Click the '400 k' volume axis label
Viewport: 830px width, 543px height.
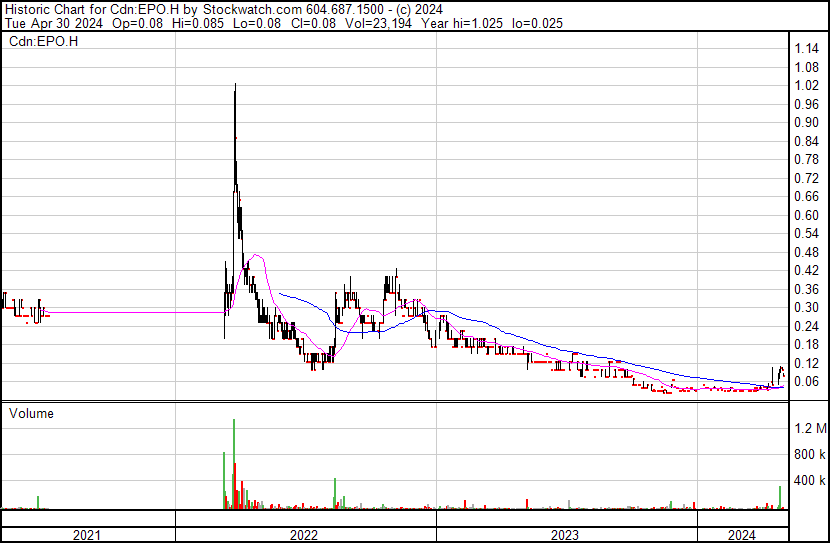coord(810,481)
